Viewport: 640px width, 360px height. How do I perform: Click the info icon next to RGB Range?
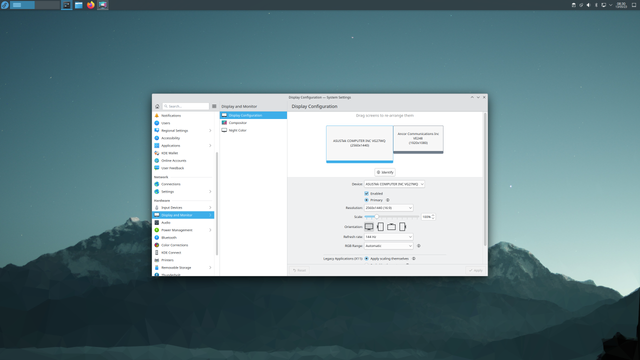418,246
